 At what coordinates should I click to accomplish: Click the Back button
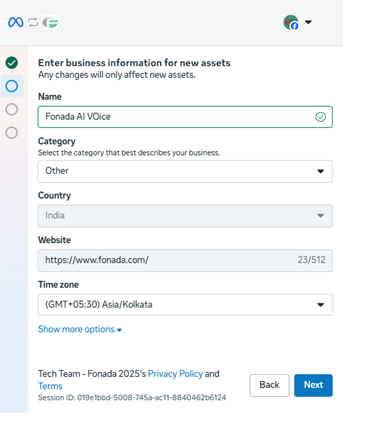tap(269, 385)
